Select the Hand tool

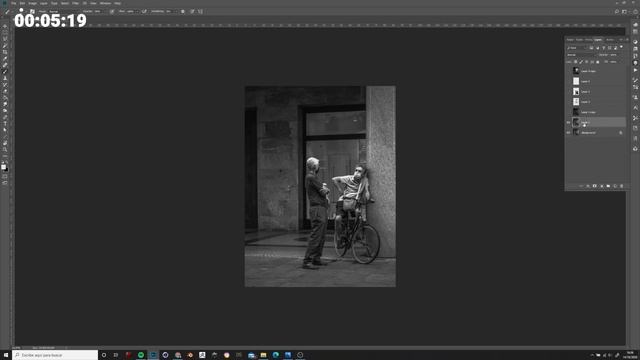point(5,143)
